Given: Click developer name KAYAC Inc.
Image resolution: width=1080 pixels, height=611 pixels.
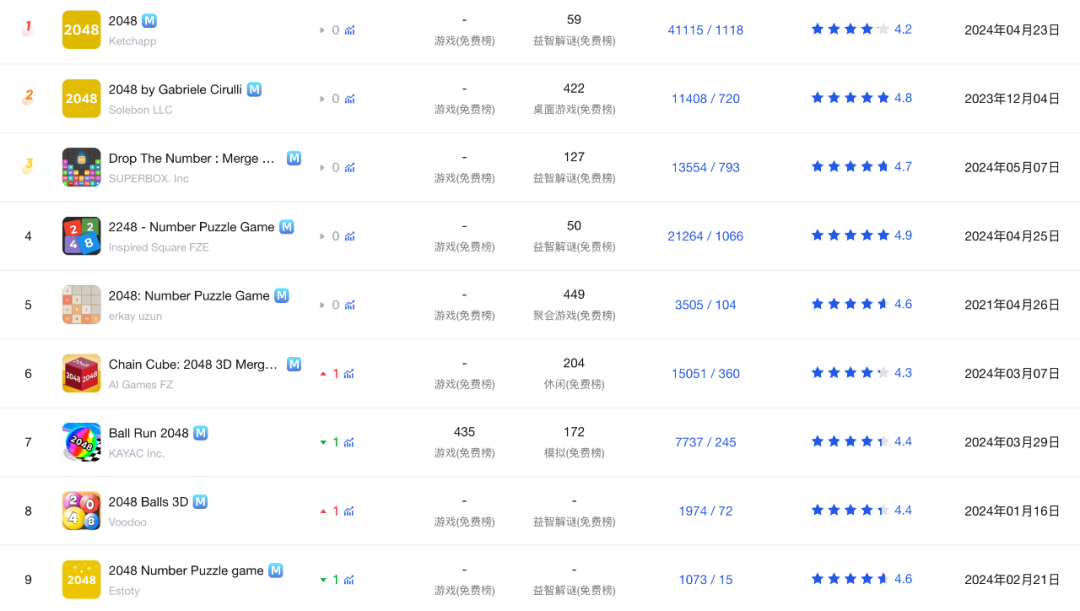Looking at the screenshot, I should 136,453.
